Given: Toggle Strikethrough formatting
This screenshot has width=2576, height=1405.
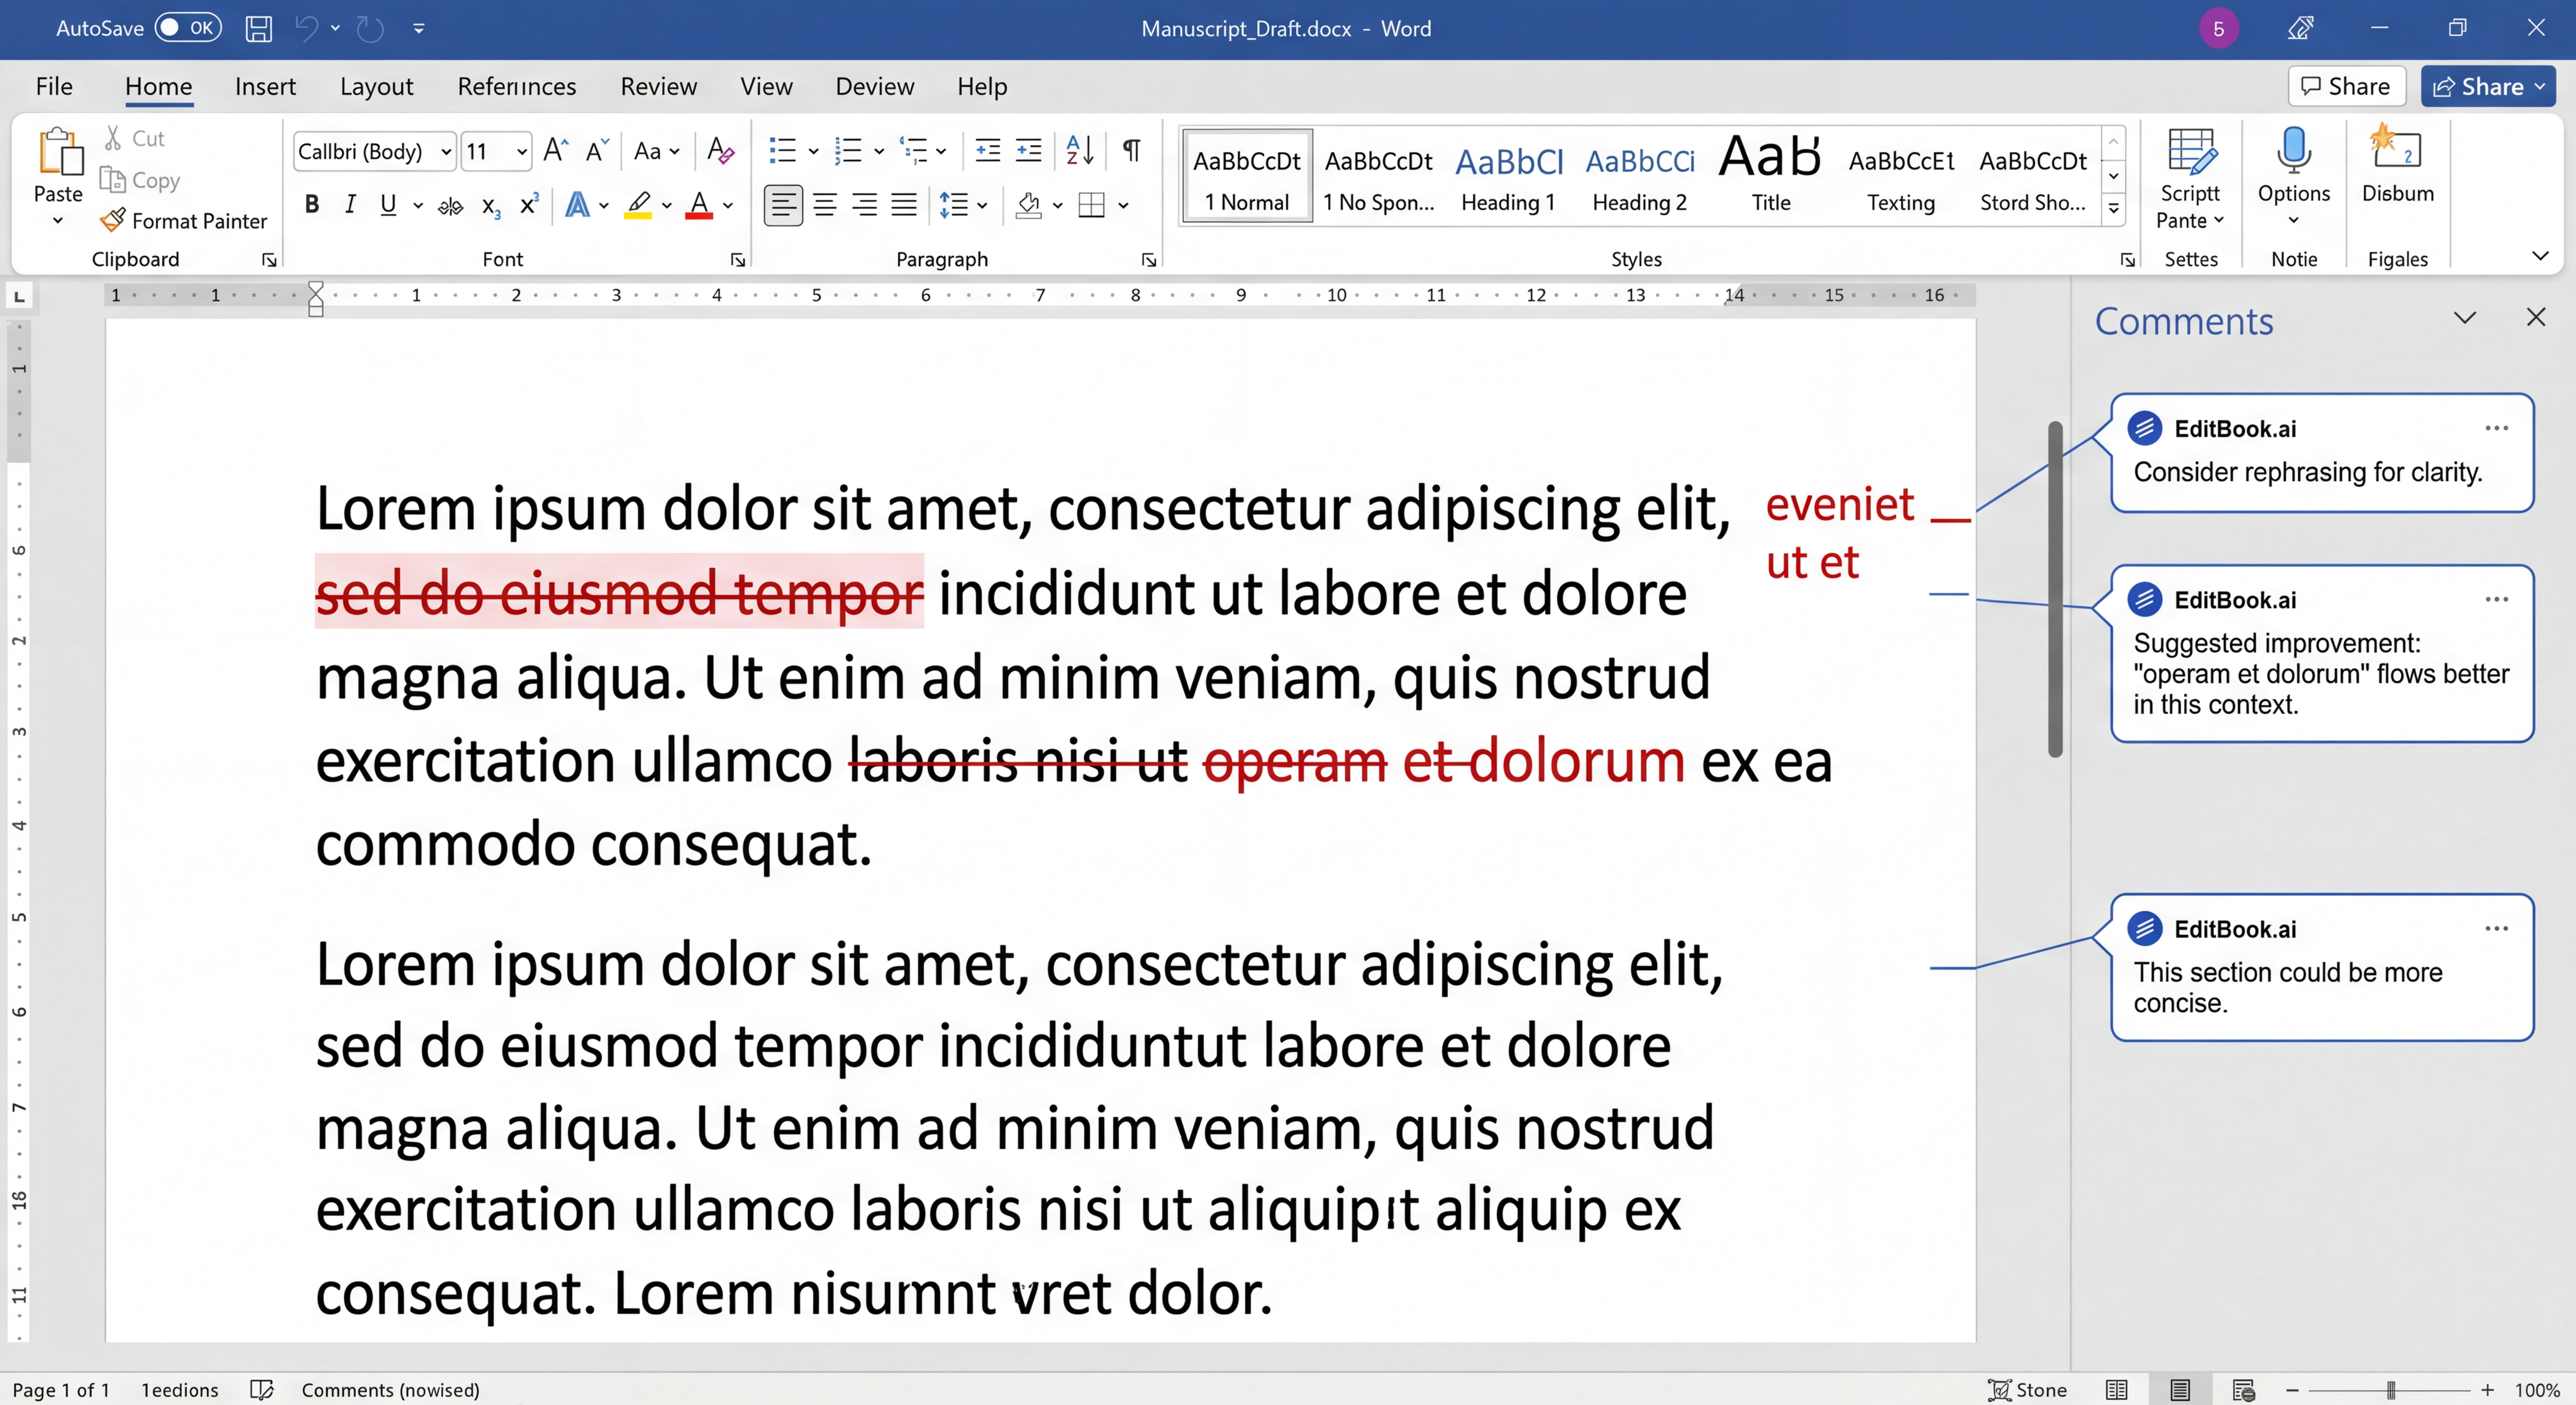Looking at the screenshot, I should [451, 205].
